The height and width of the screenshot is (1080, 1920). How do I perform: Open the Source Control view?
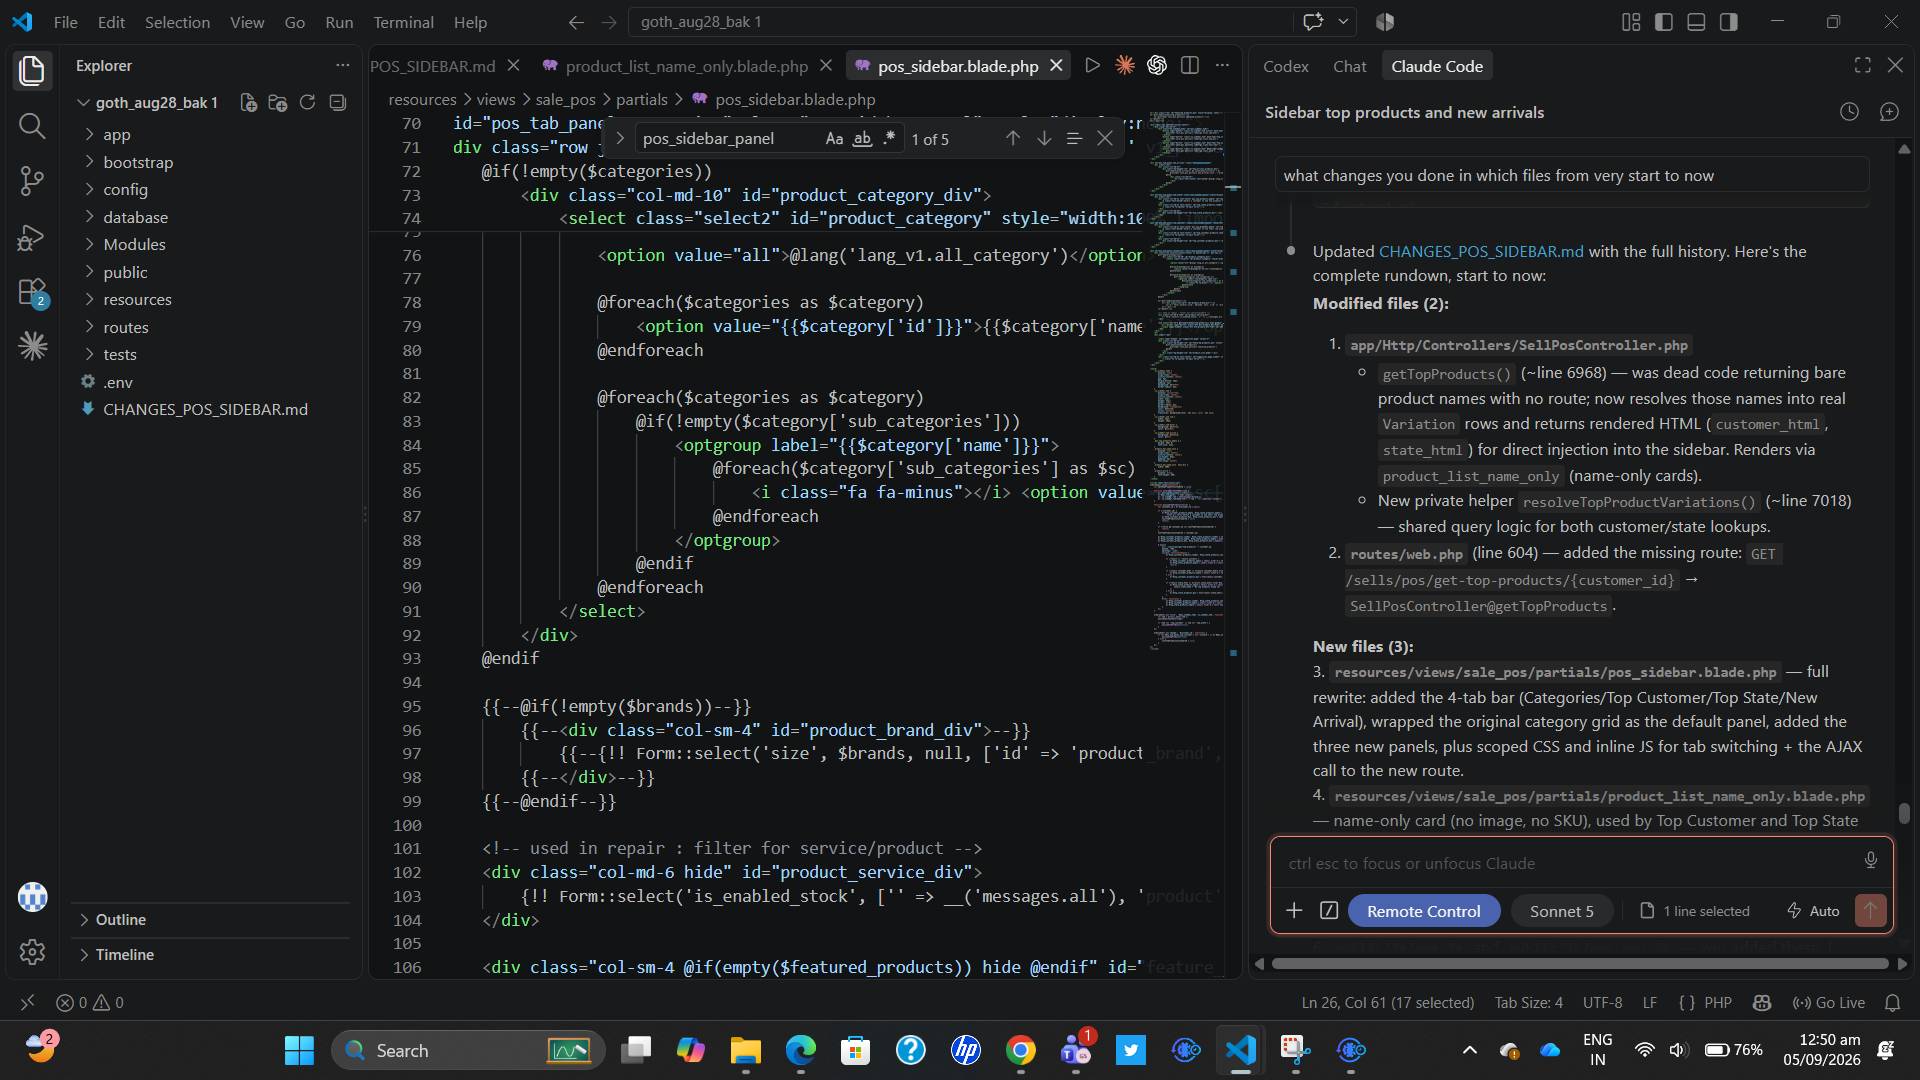(32, 181)
